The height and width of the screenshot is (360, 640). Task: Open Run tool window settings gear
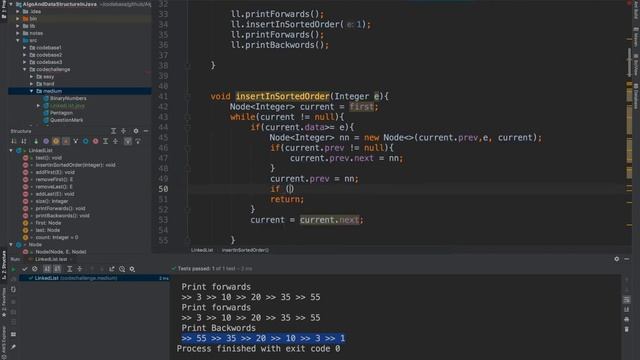[x=617, y=259]
